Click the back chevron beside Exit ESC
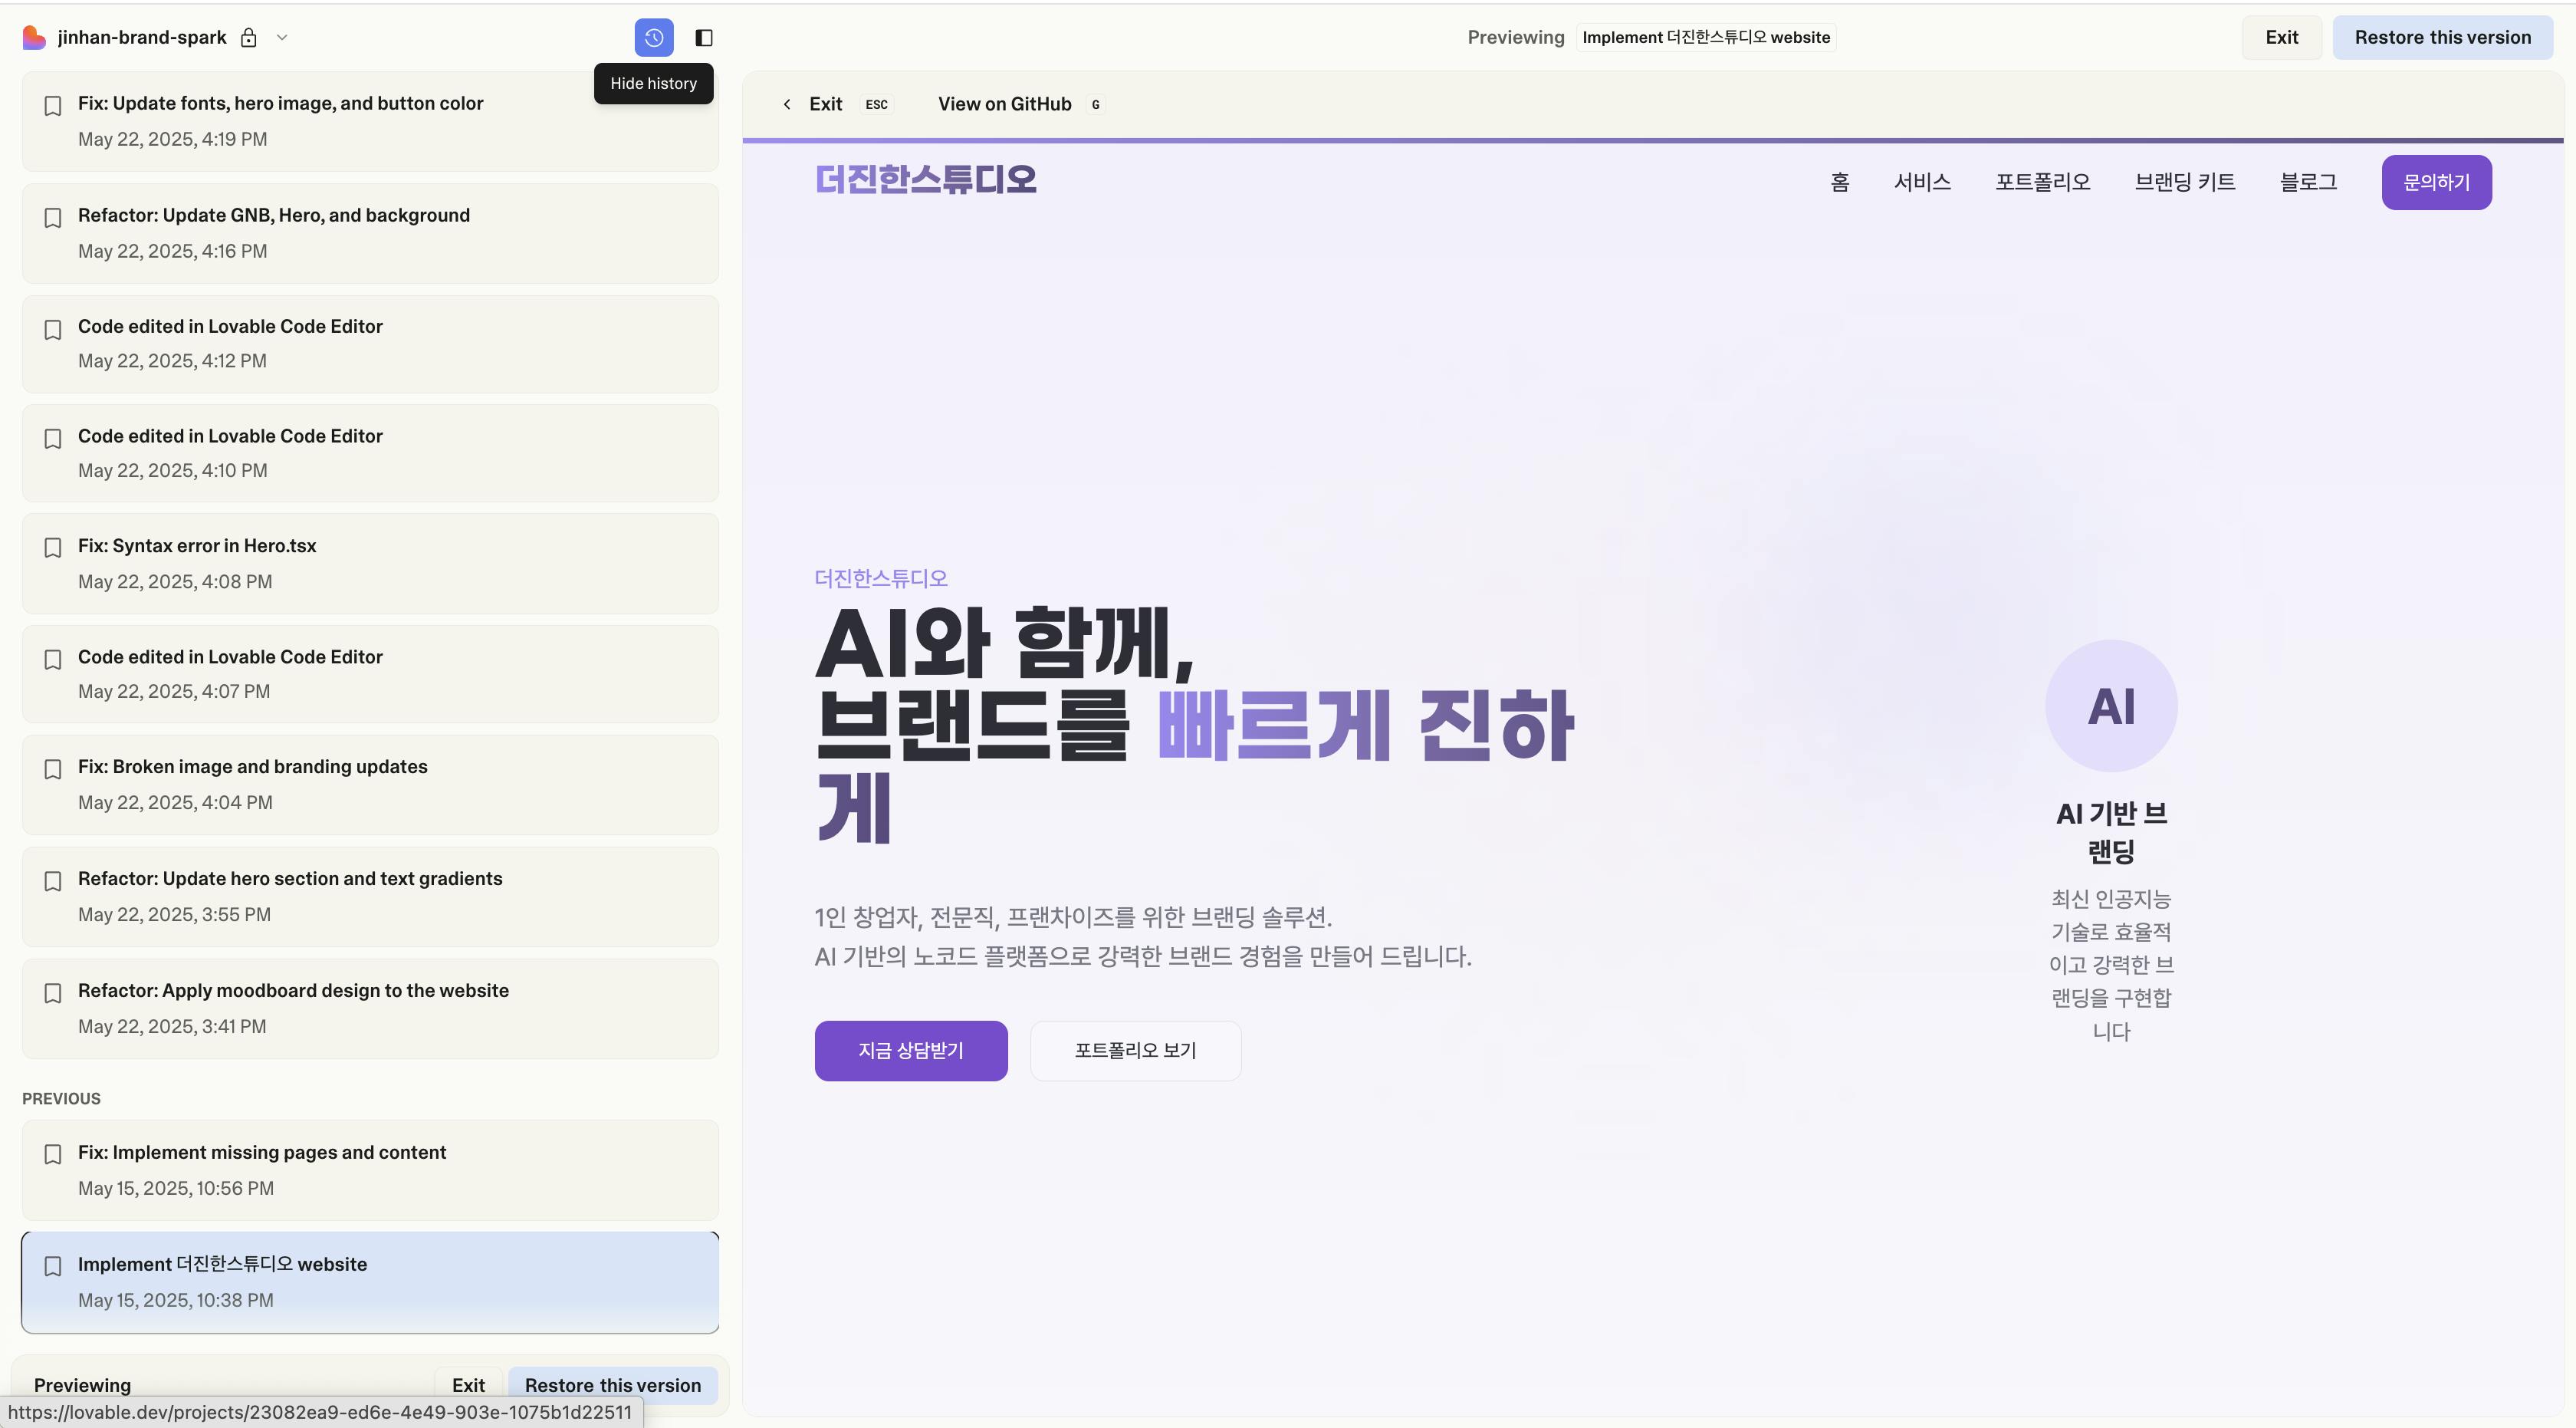 (x=787, y=104)
